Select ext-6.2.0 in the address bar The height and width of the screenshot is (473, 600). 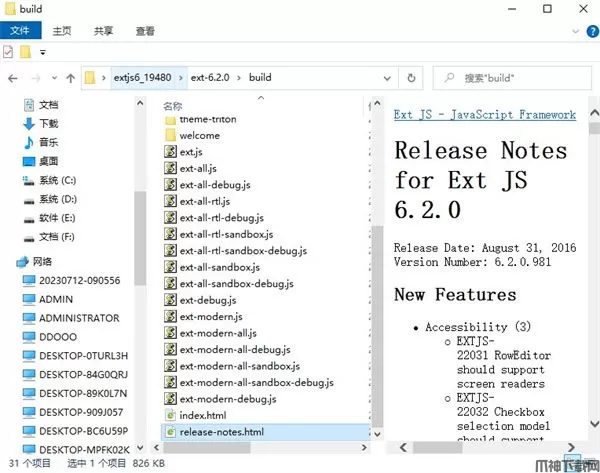pyautogui.click(x=210, y=78)
